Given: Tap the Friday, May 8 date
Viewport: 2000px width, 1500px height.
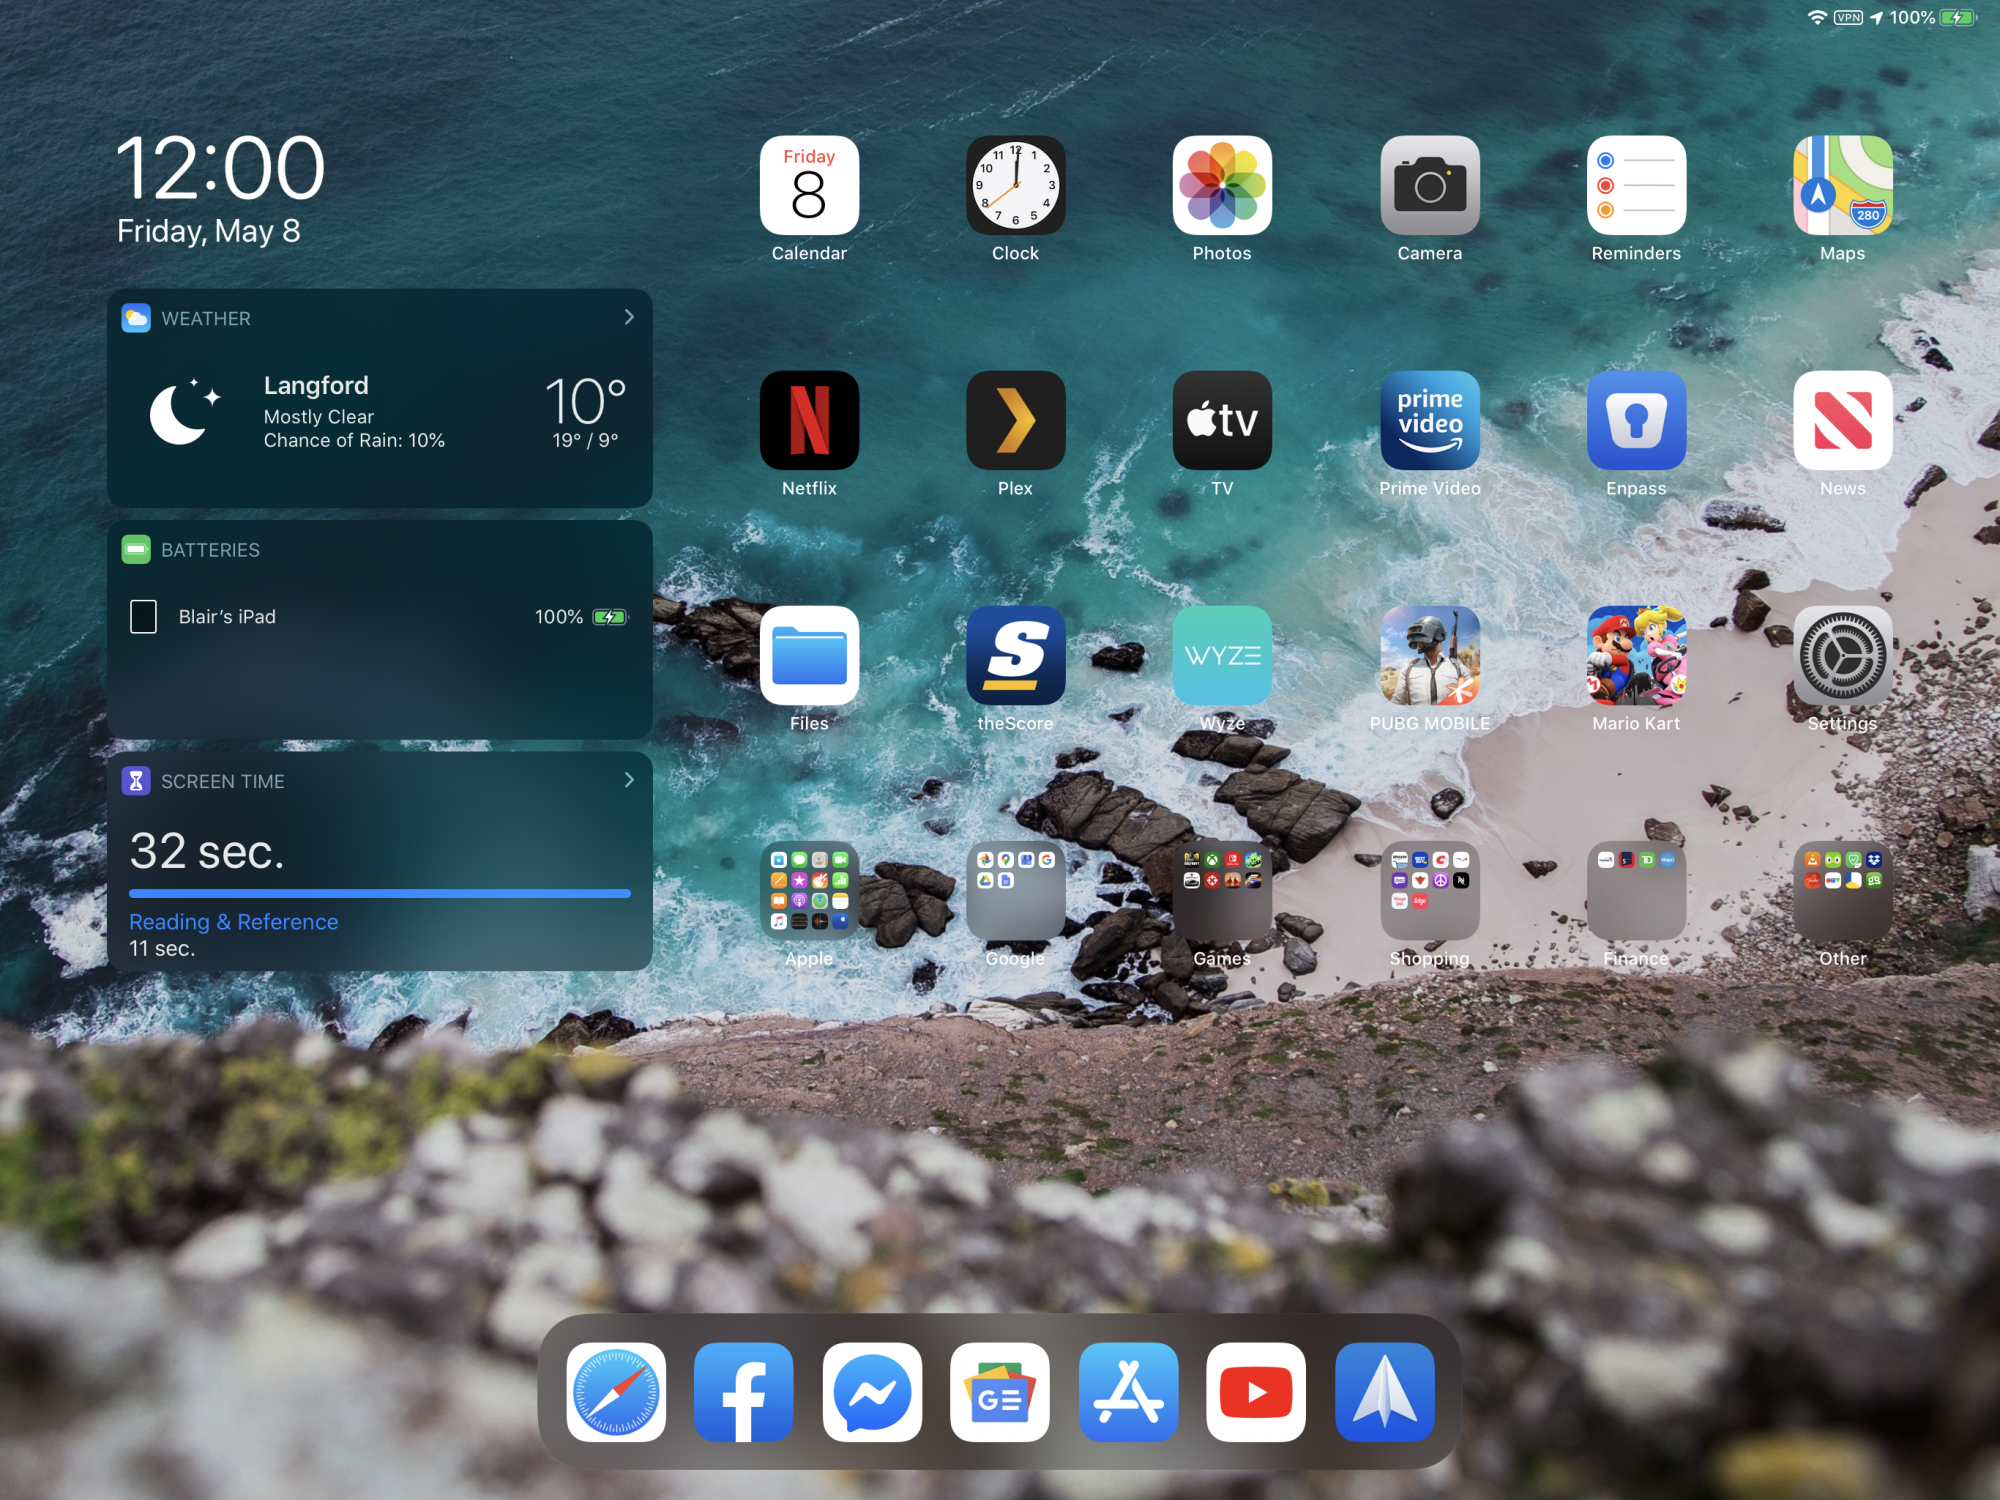Looking at the screenshot, I should point(209,231).
